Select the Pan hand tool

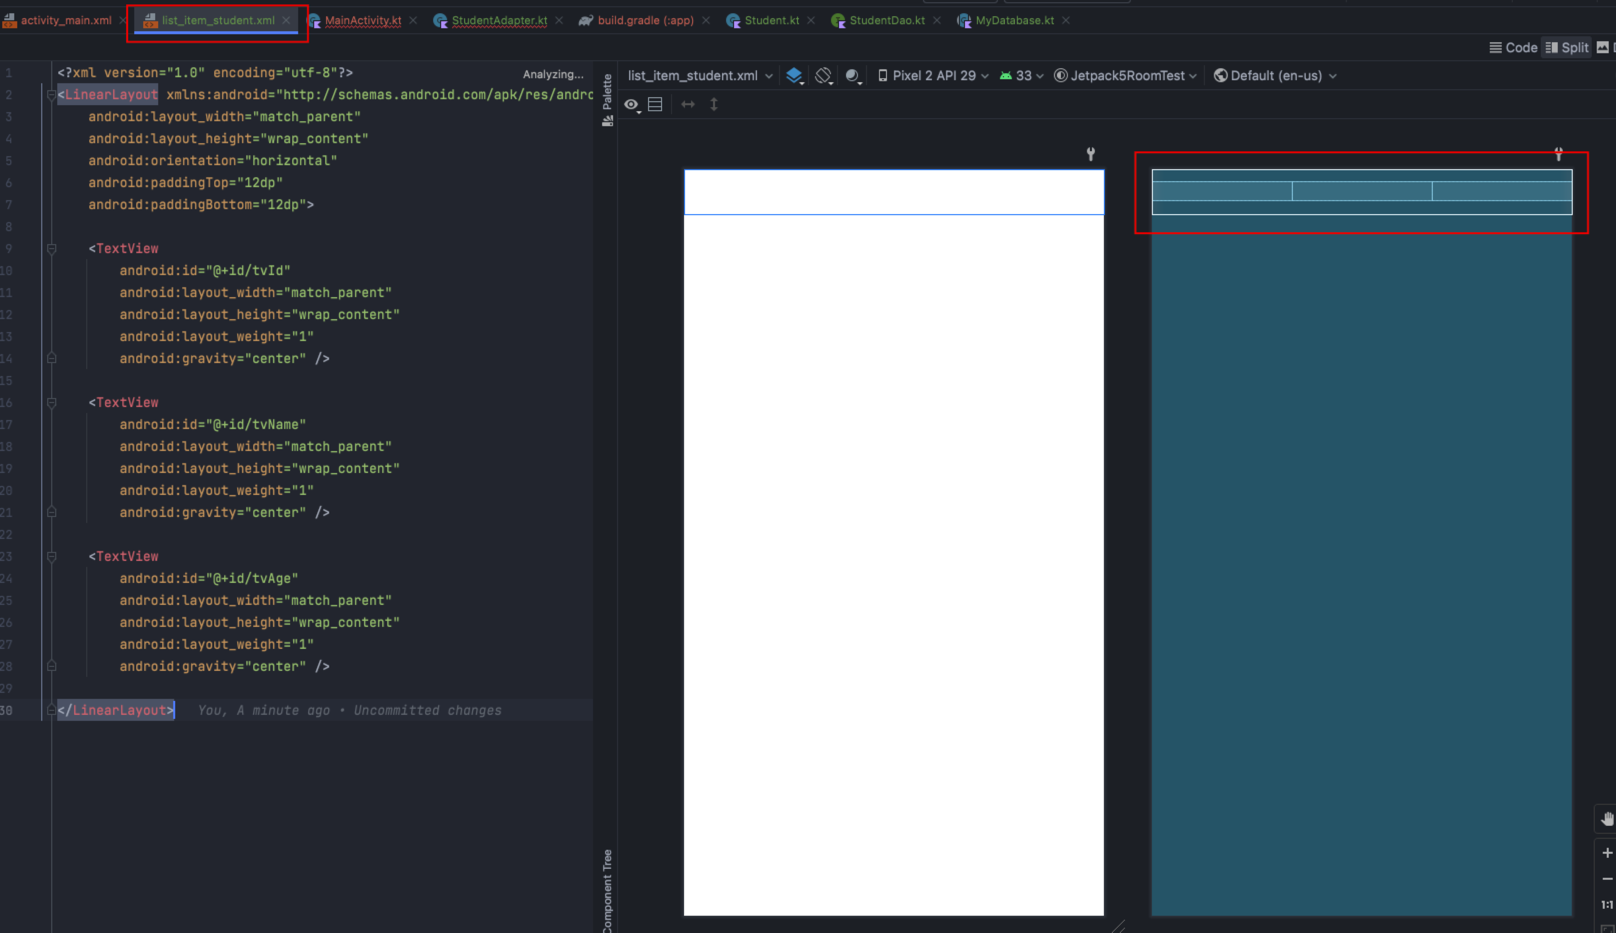click(1607, 819)
